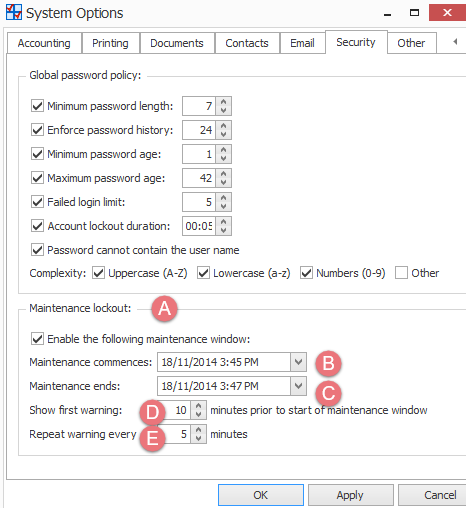Open Maintenance commences date dropdown
Viewport: 466px width, 508px height.
click(x=298, y=362)
